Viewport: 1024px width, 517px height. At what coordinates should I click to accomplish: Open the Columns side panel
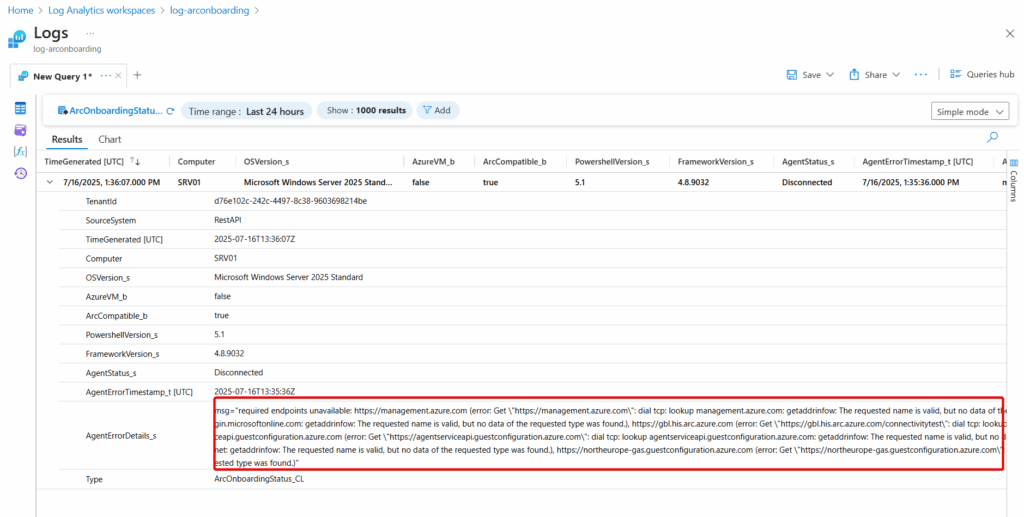pyautogui.click(x=1014, y=180)
